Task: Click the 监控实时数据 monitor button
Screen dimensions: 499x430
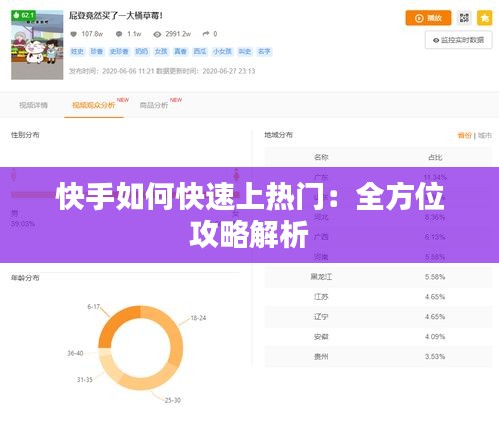Action: coord(459,40)
